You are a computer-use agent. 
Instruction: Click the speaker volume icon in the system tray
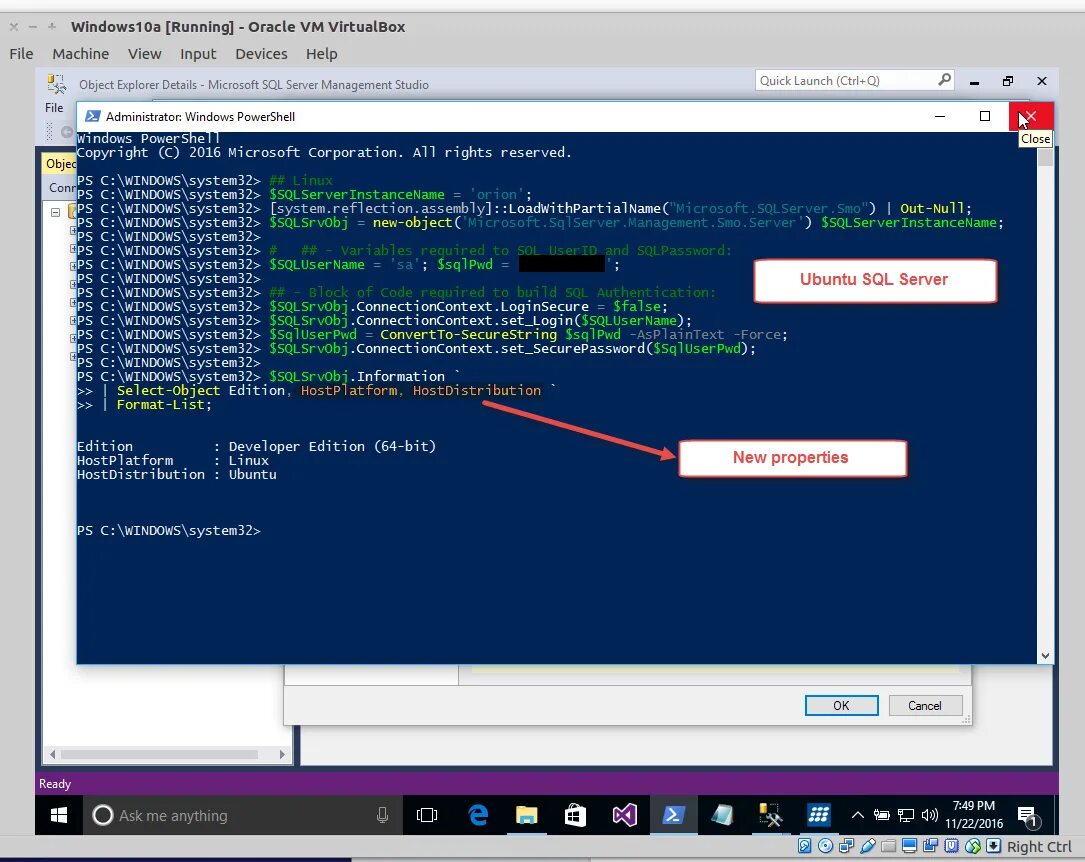(930, 815)
